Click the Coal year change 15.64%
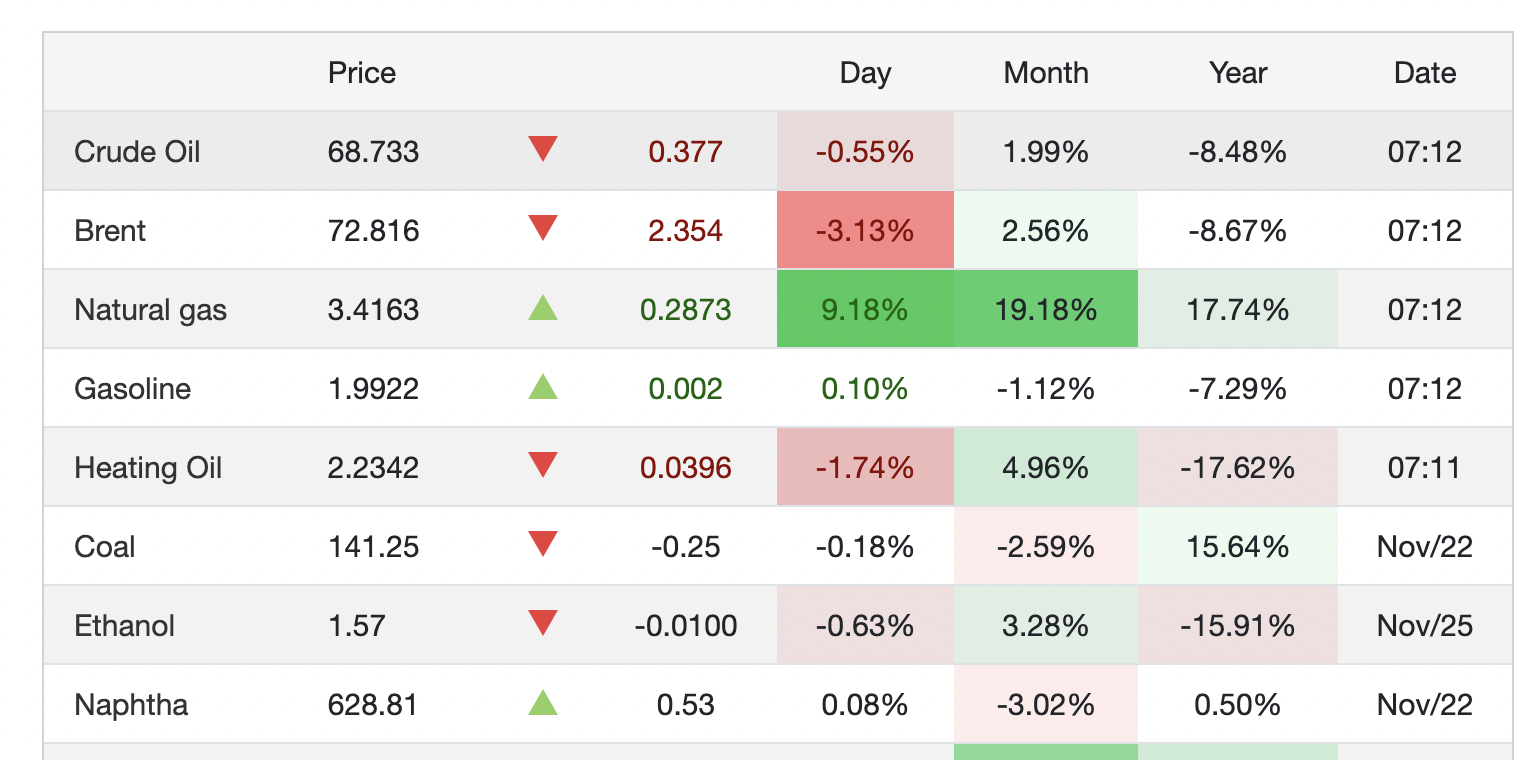This screenshot has width=1520, height=760. (1238, 547)
